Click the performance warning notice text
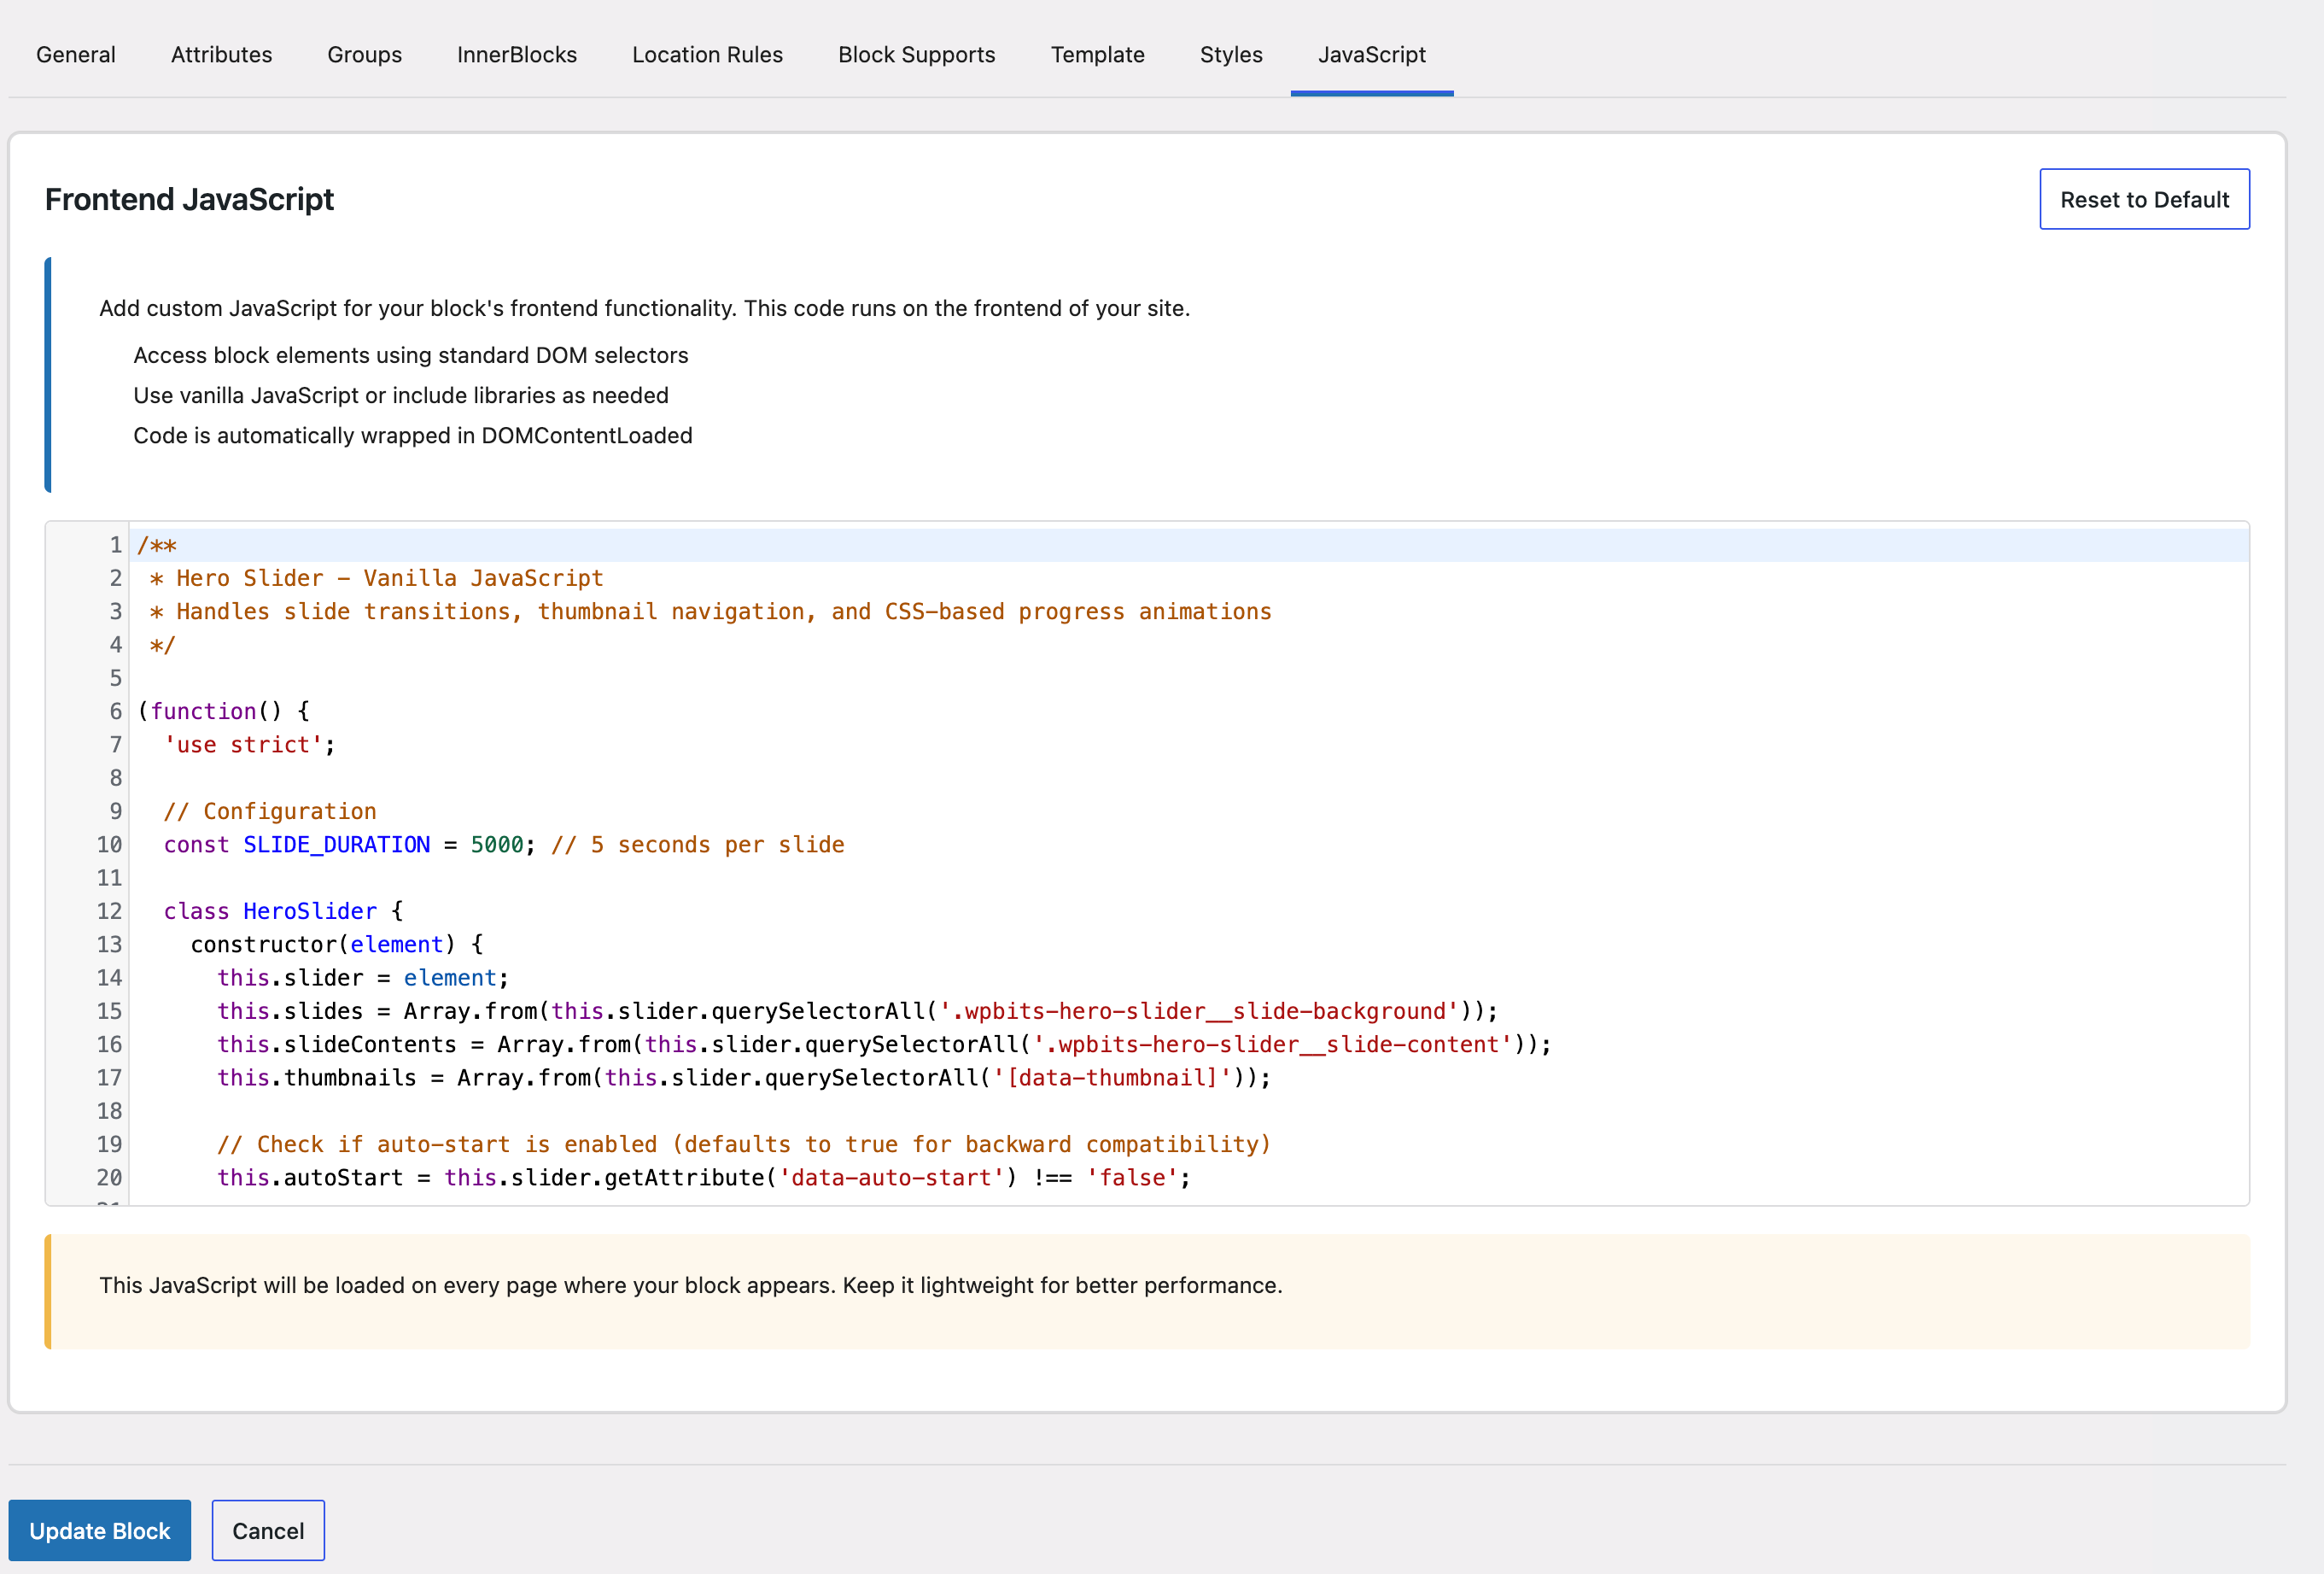2324x1574 pixels. point(690,1285)
